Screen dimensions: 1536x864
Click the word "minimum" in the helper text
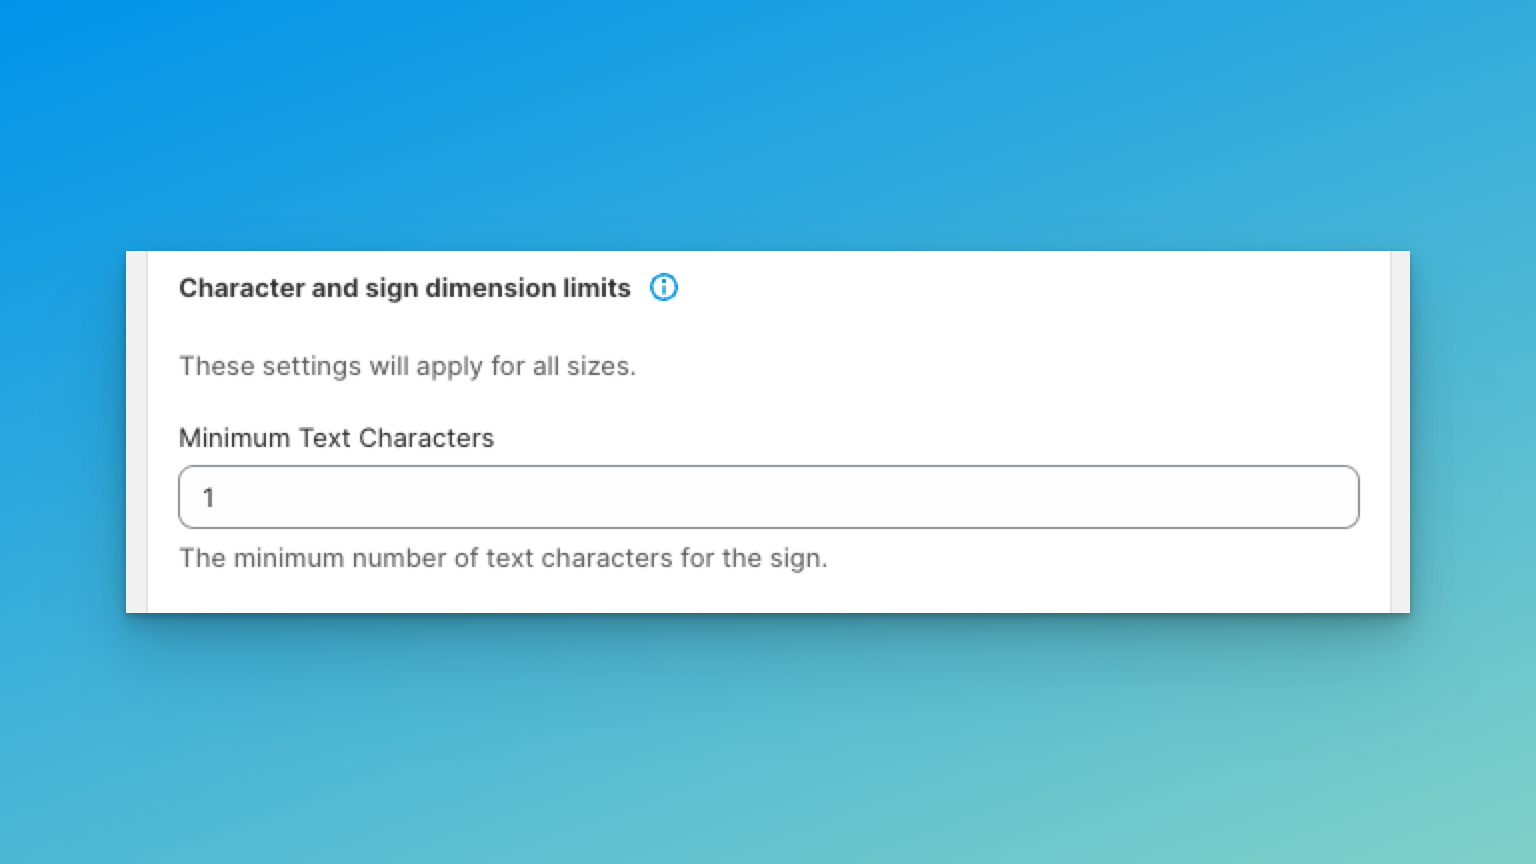tap(289, 558)
